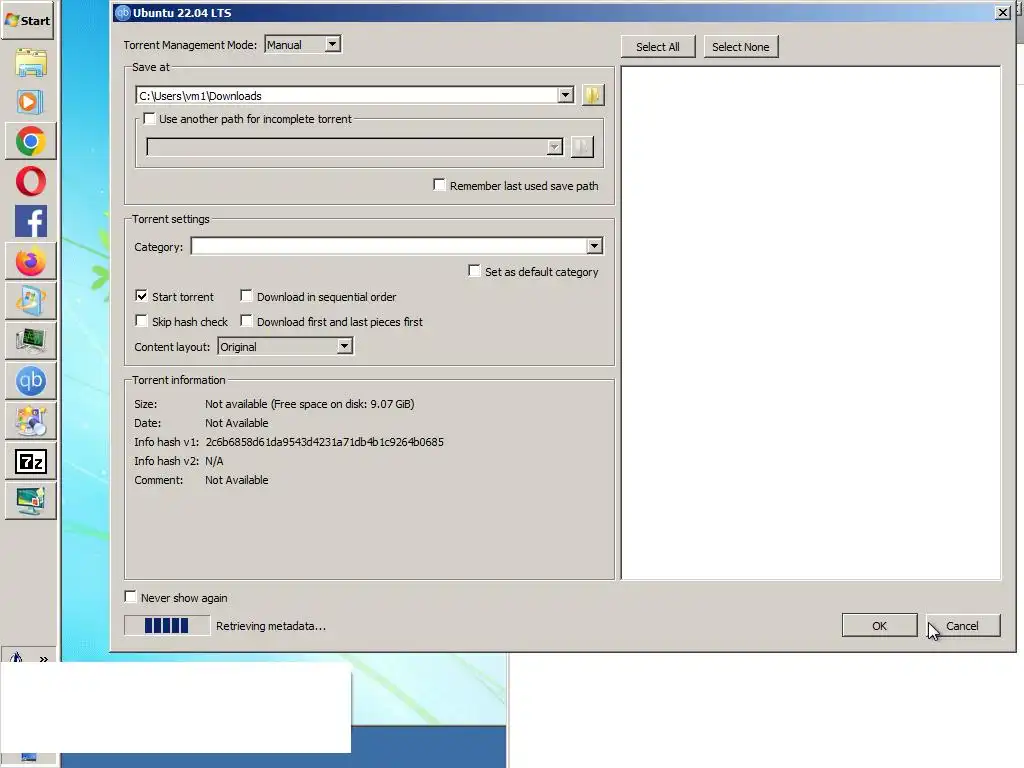Click Select None button

(x=741, y=47)
